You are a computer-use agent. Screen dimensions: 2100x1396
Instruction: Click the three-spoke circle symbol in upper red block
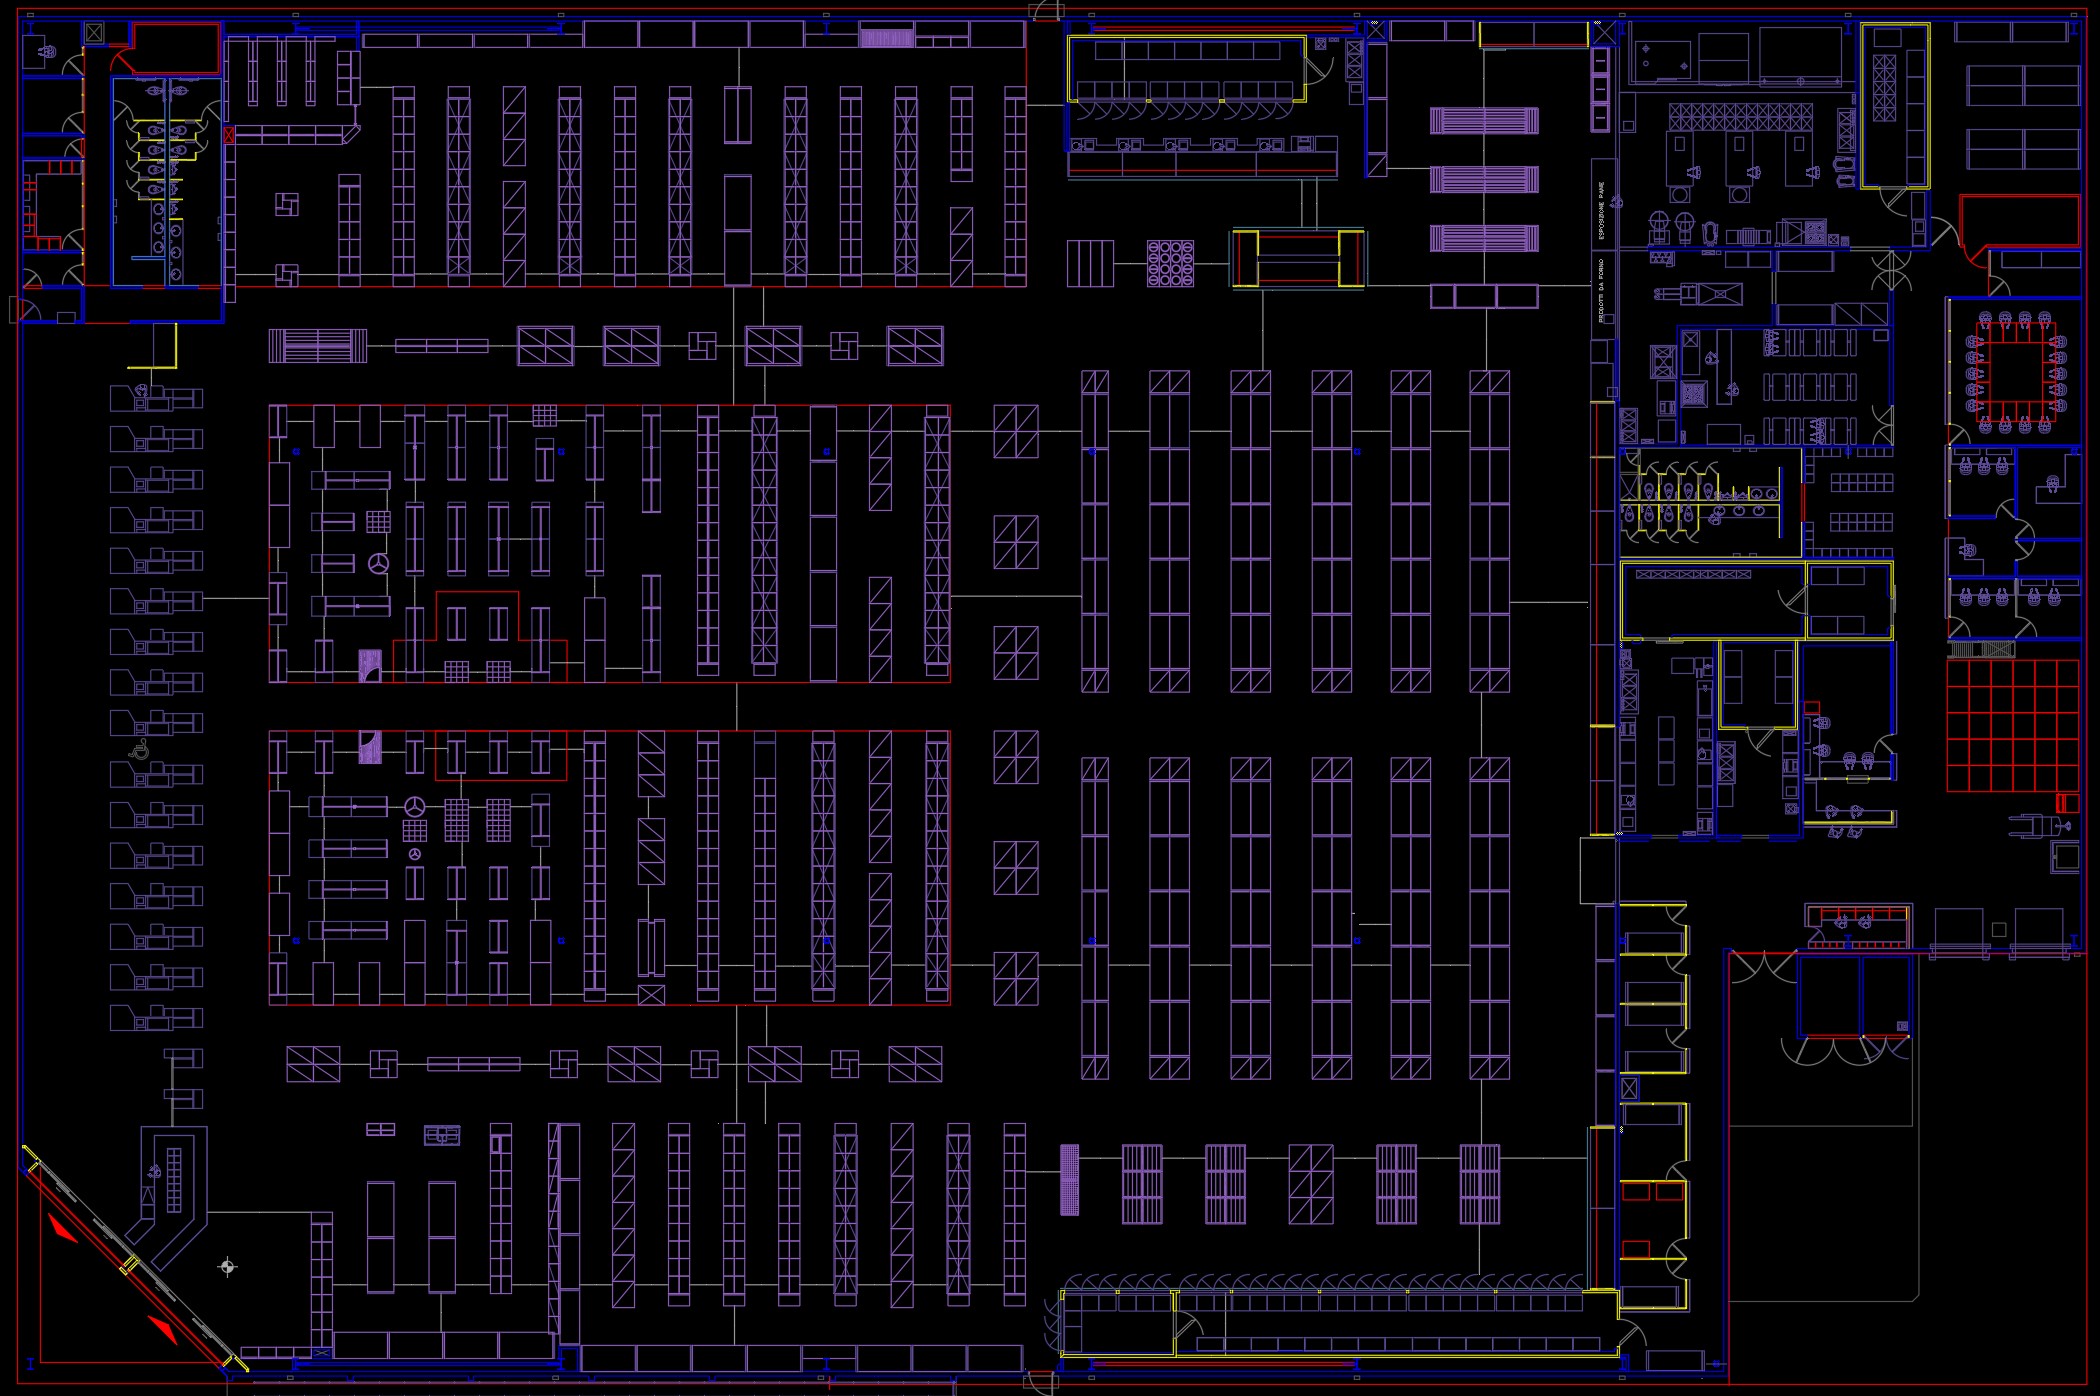pos(378,564)
